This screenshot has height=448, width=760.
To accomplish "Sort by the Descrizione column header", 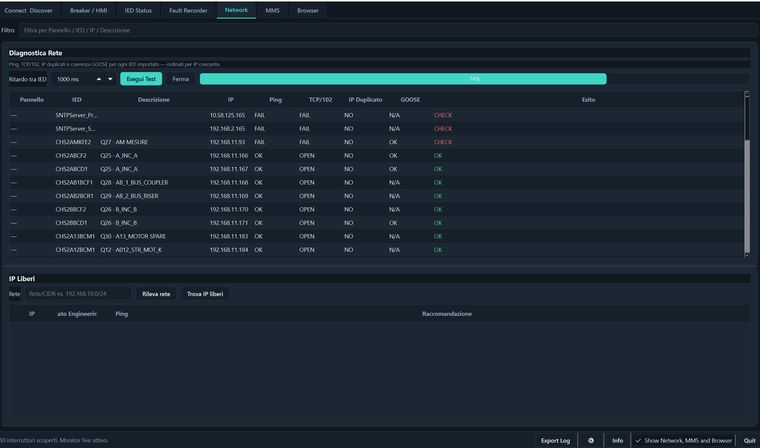I will pos(154,100).
